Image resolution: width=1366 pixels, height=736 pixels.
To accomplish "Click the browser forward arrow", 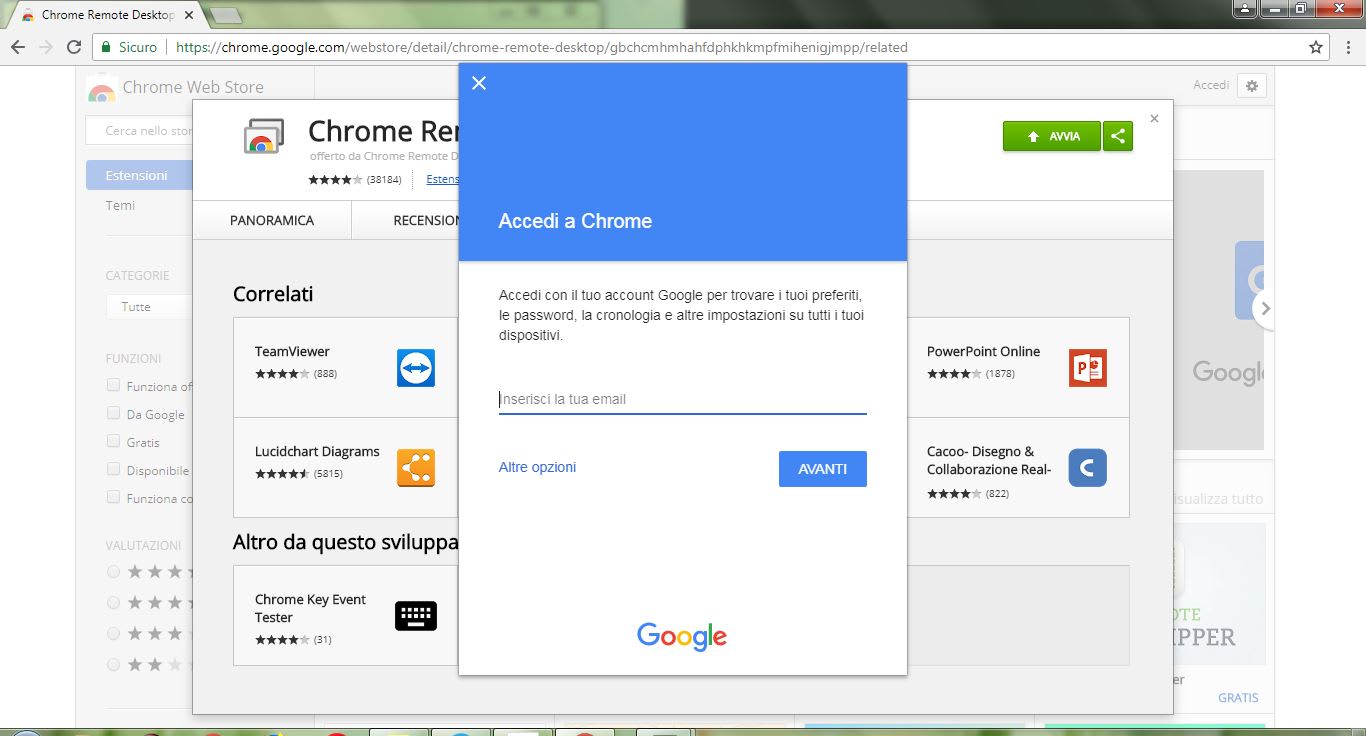I will (x=46, y=47).
